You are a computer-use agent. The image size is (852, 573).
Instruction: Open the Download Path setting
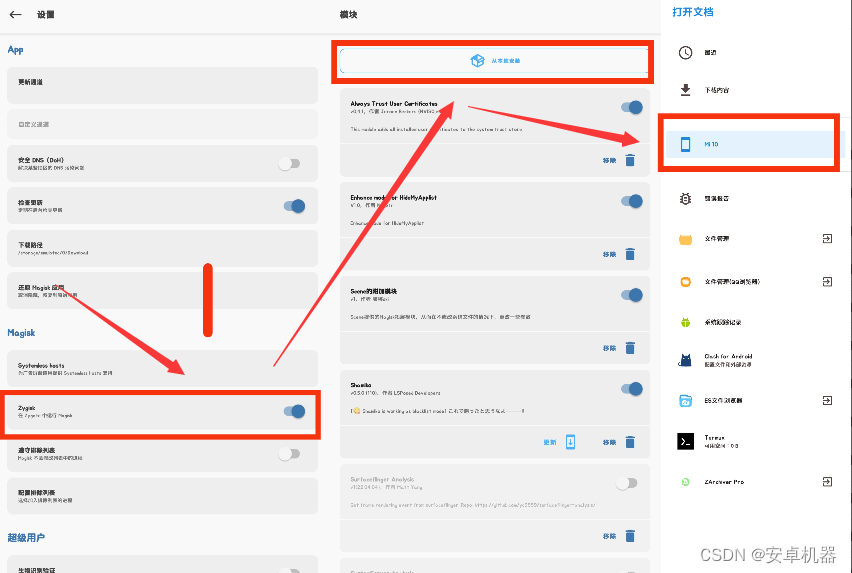point(162,248)
